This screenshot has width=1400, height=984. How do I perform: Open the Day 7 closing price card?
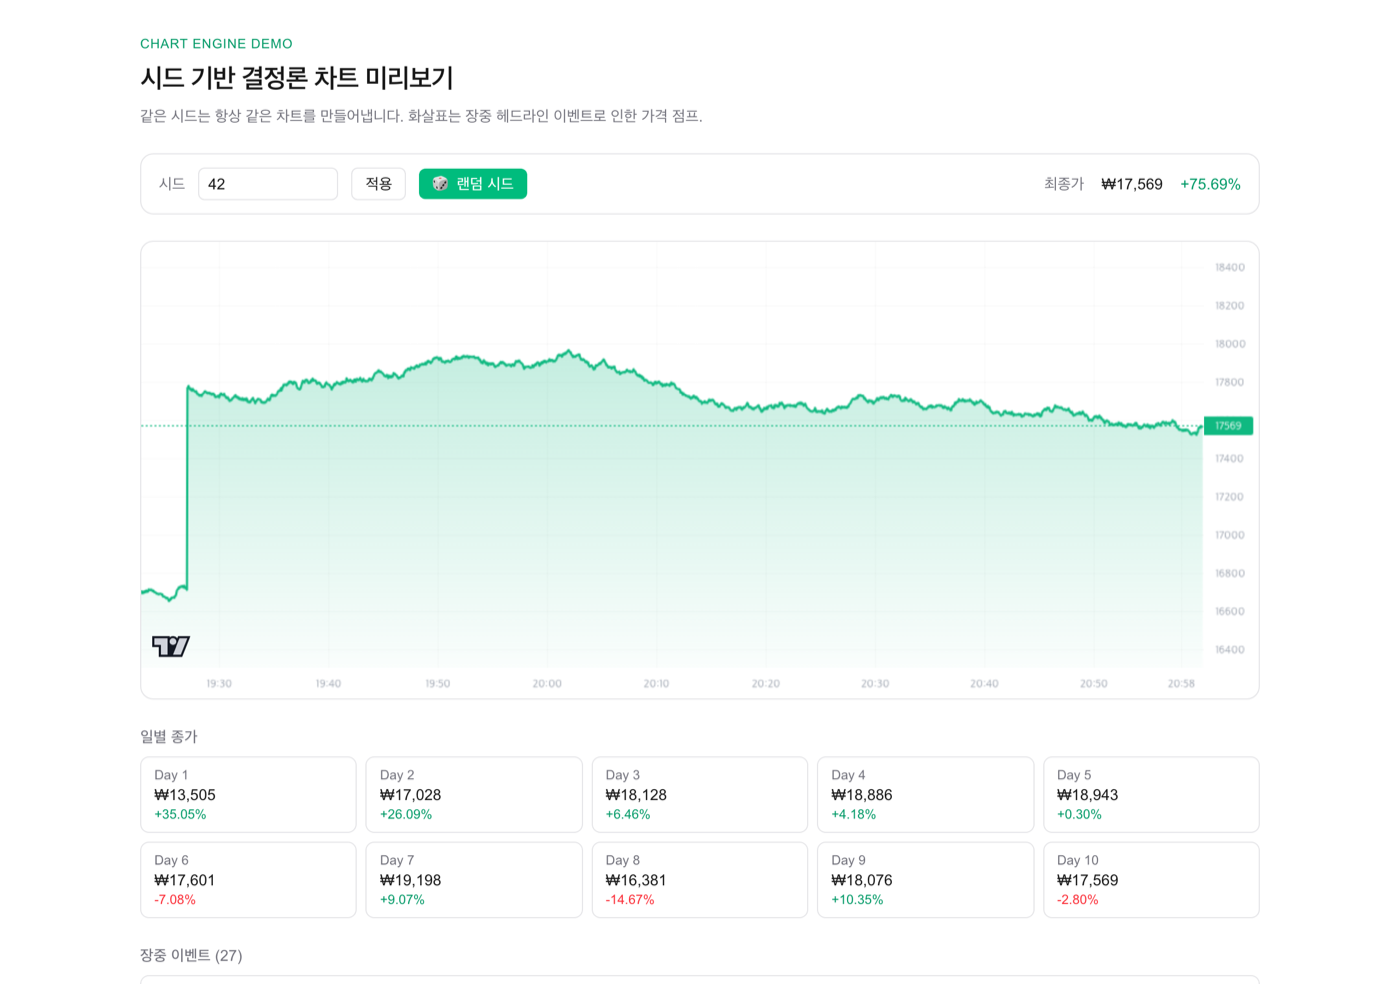(x=474, y=880)
